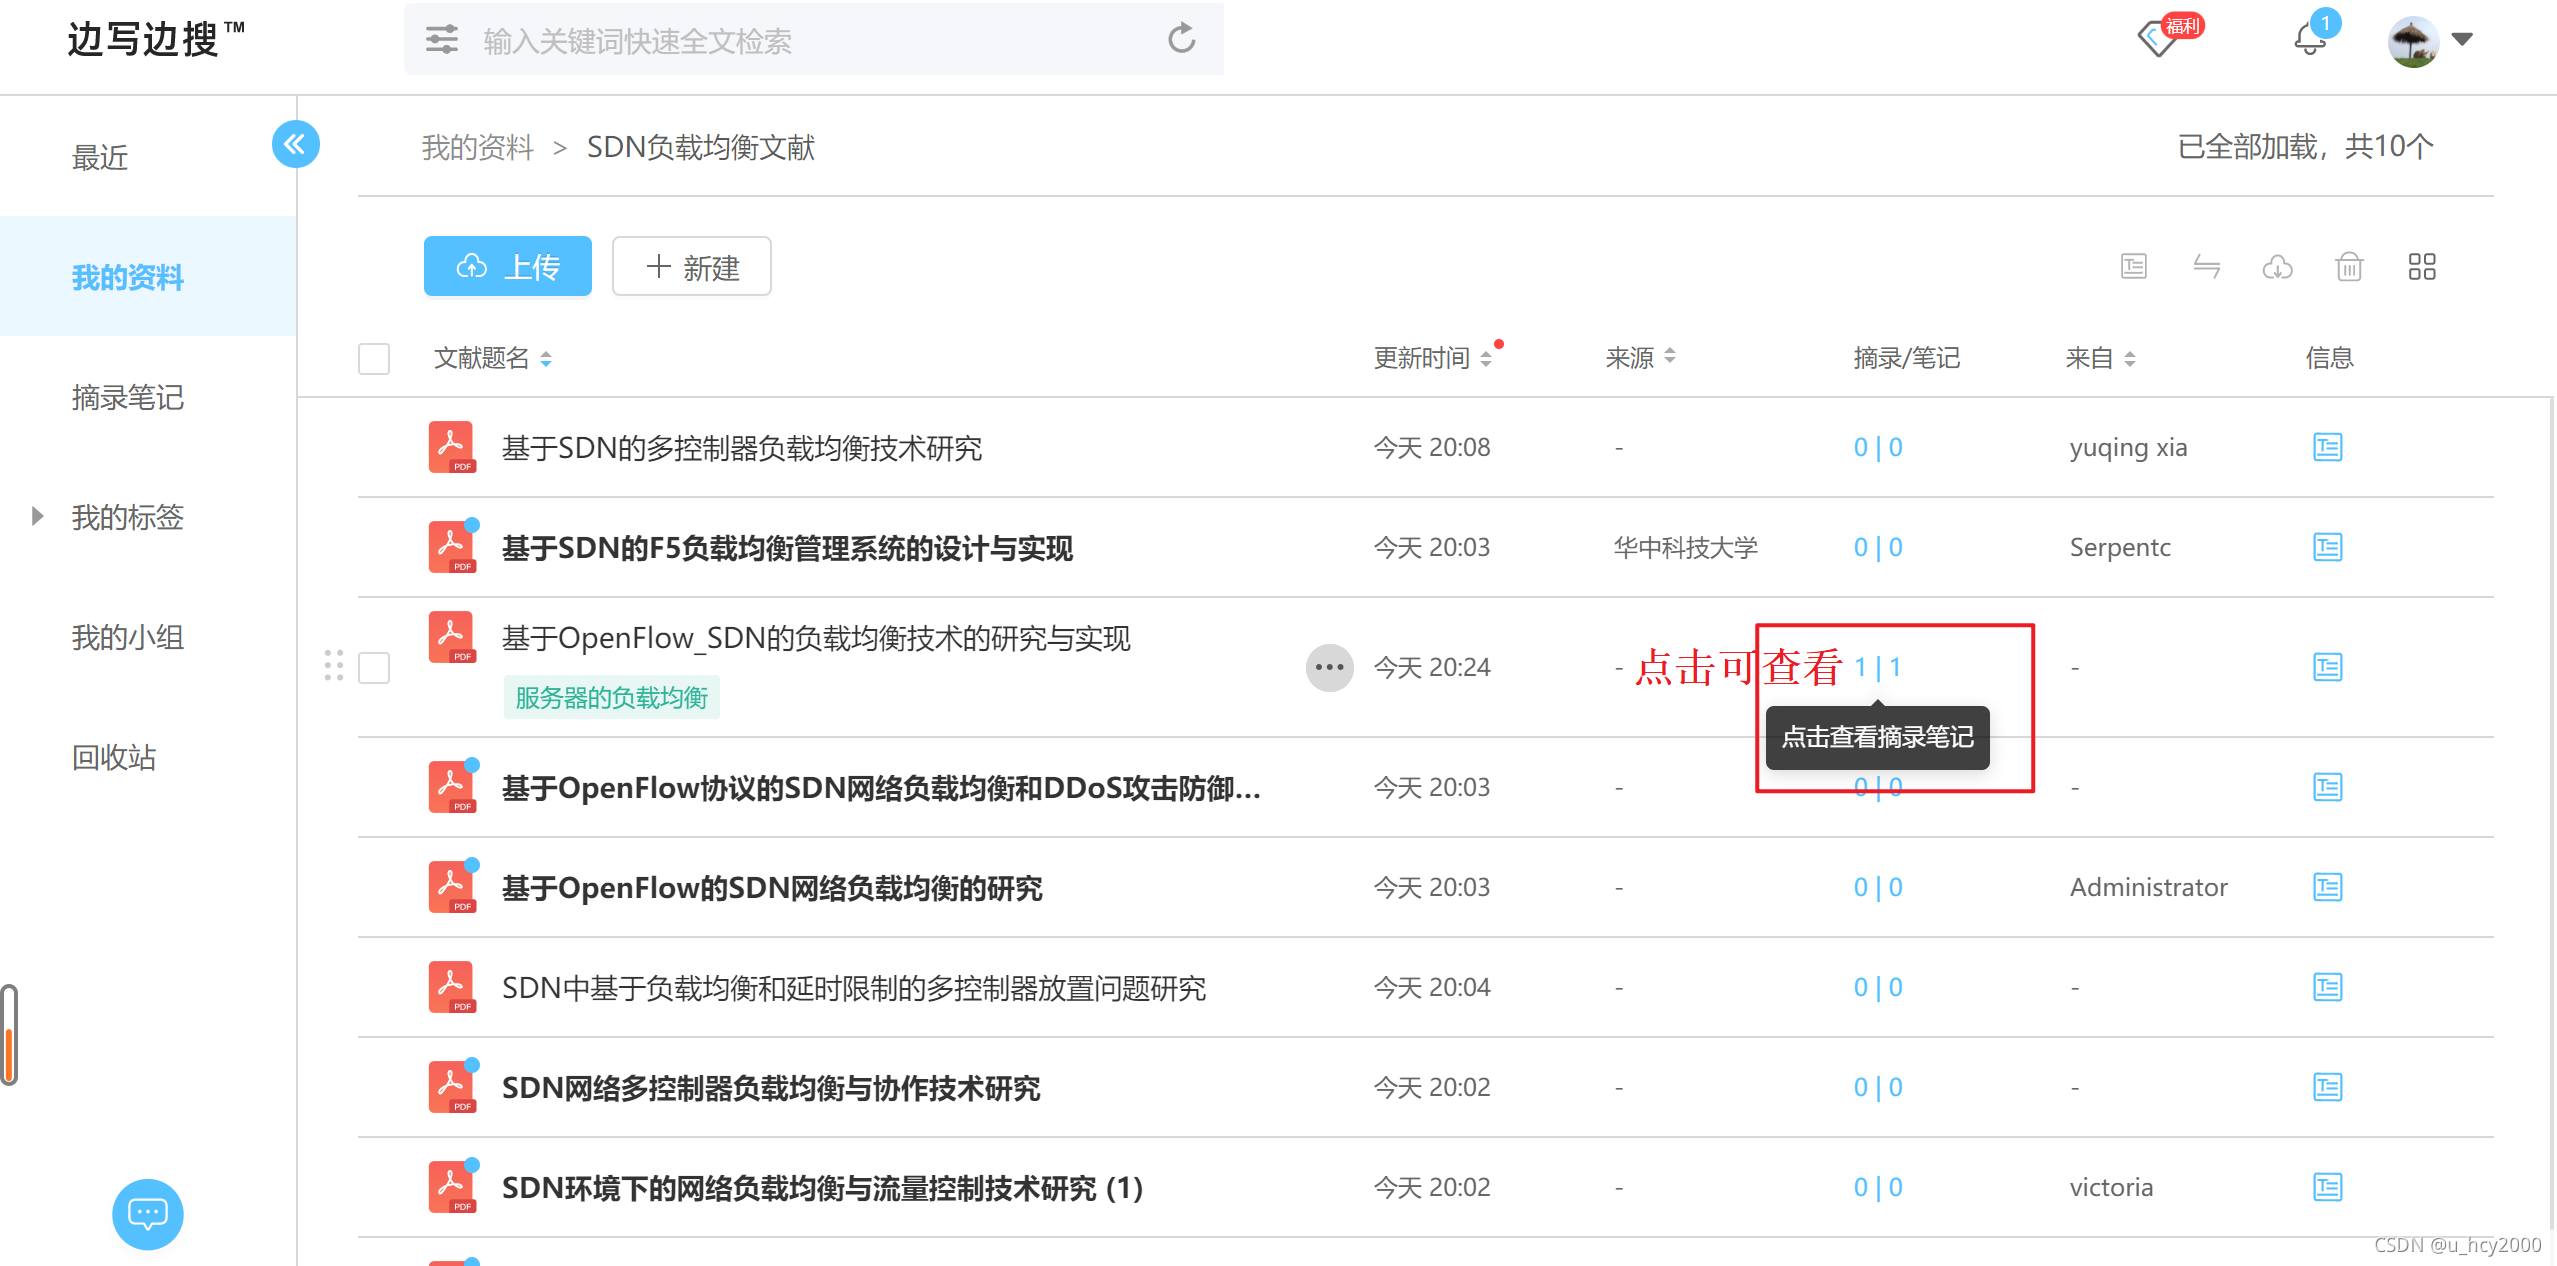The image size is (2557, 1266).
Task: Open notes count 0|0 for yuqing xia row
Action: (1878, 447)
